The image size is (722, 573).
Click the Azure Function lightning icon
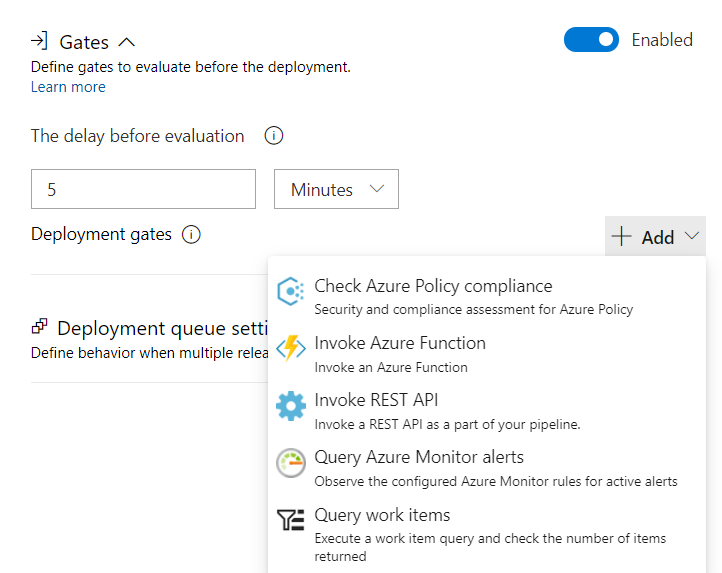291,348
